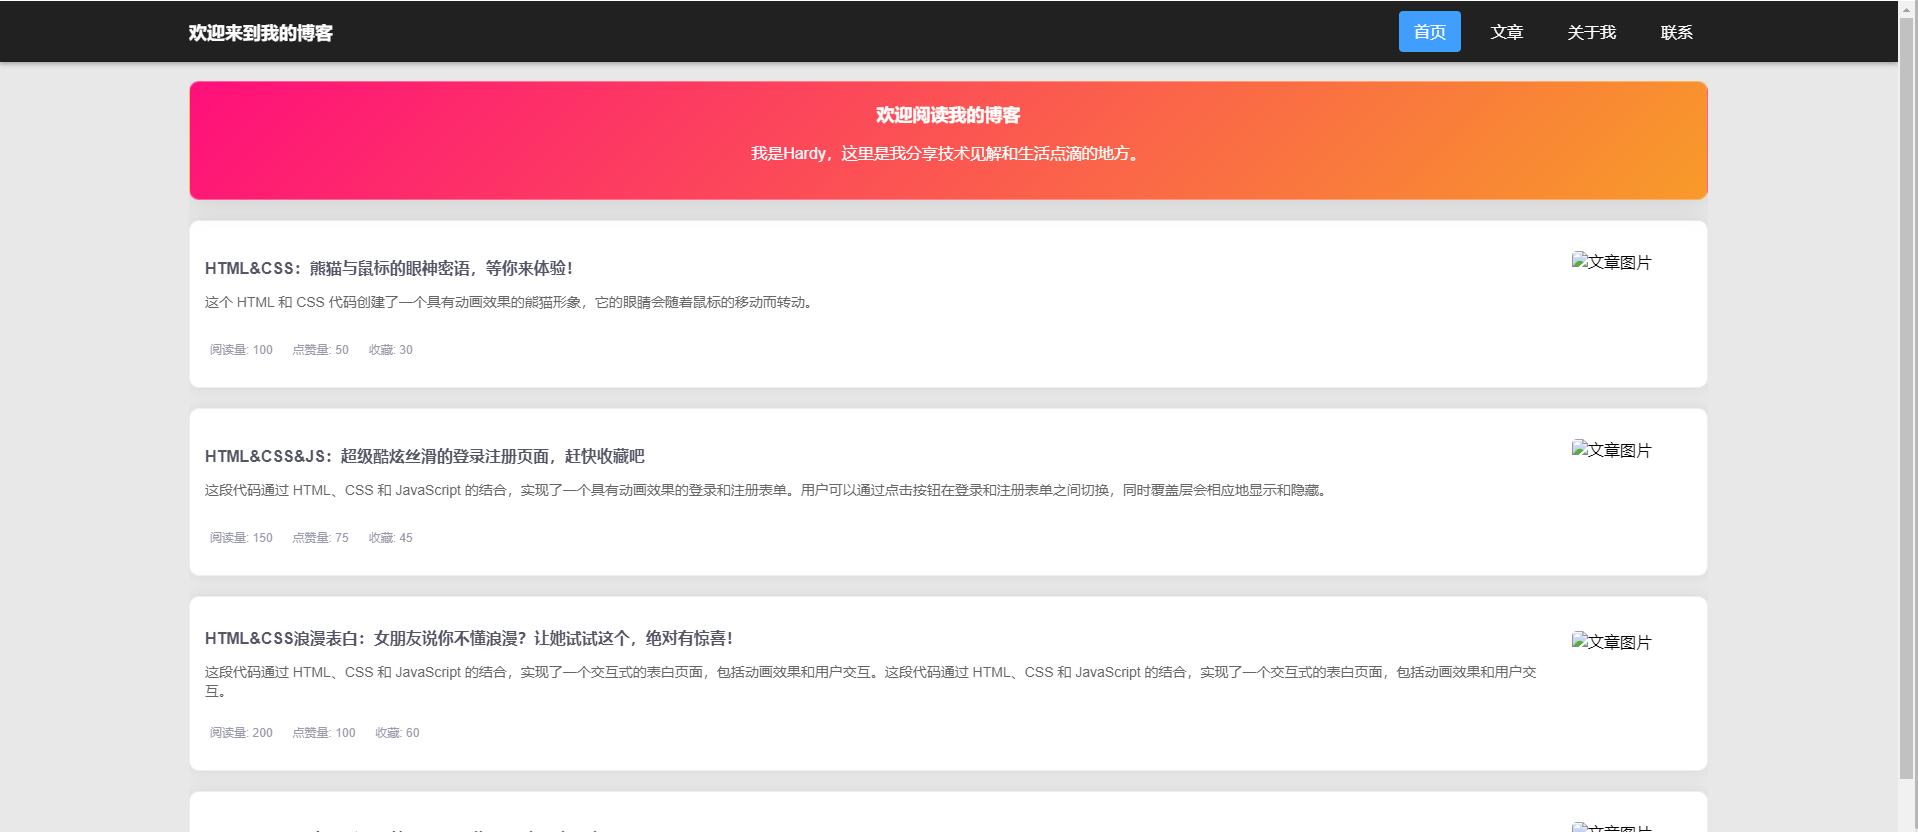Click the 浪漫表白 article's image thumbnail
This screenshot has height=832, width=1918.
(x=1611, y=642)
